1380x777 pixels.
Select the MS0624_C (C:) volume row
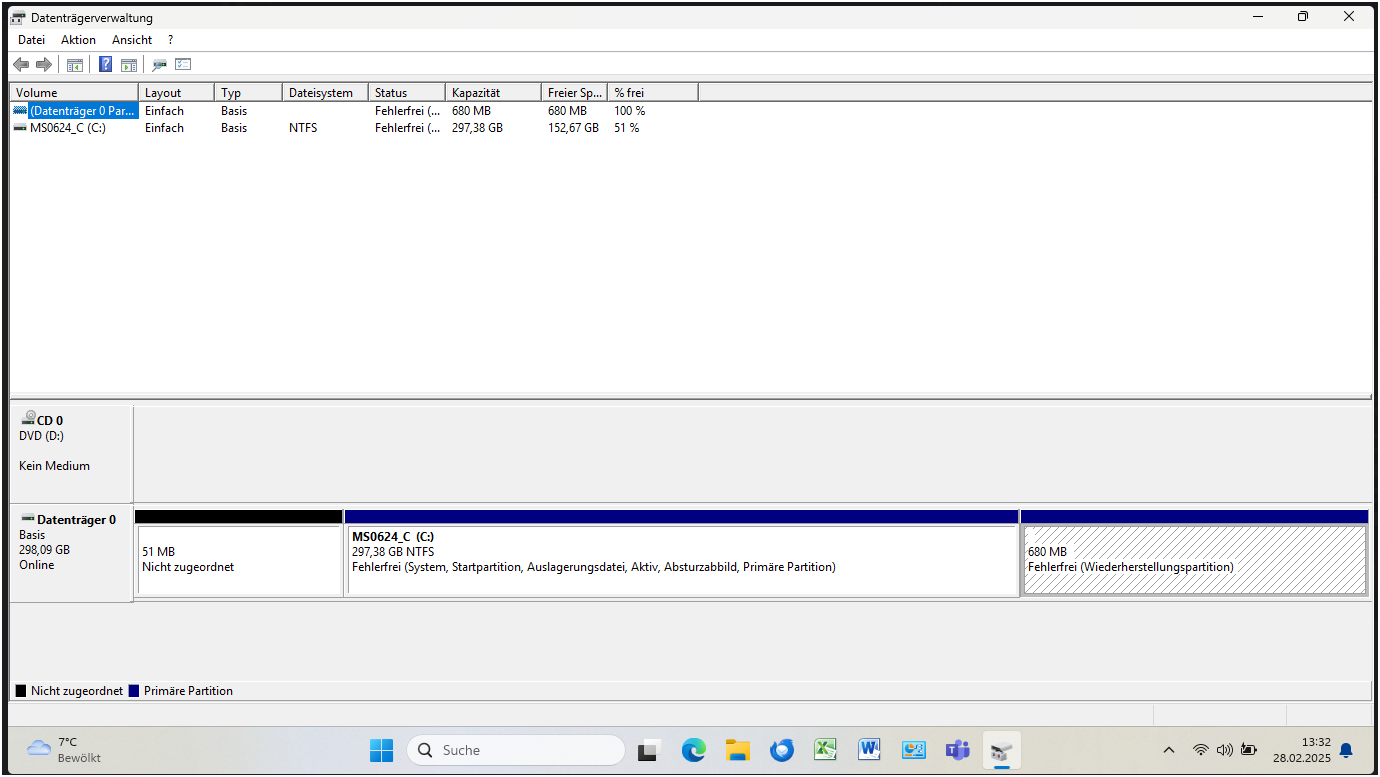[x=68, y=128]
